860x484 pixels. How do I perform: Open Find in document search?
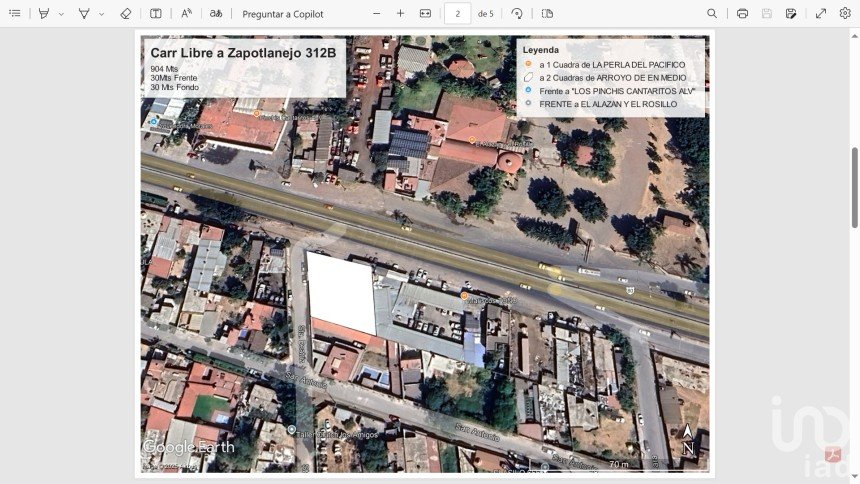pyautogui.click(x=712, y=14)
